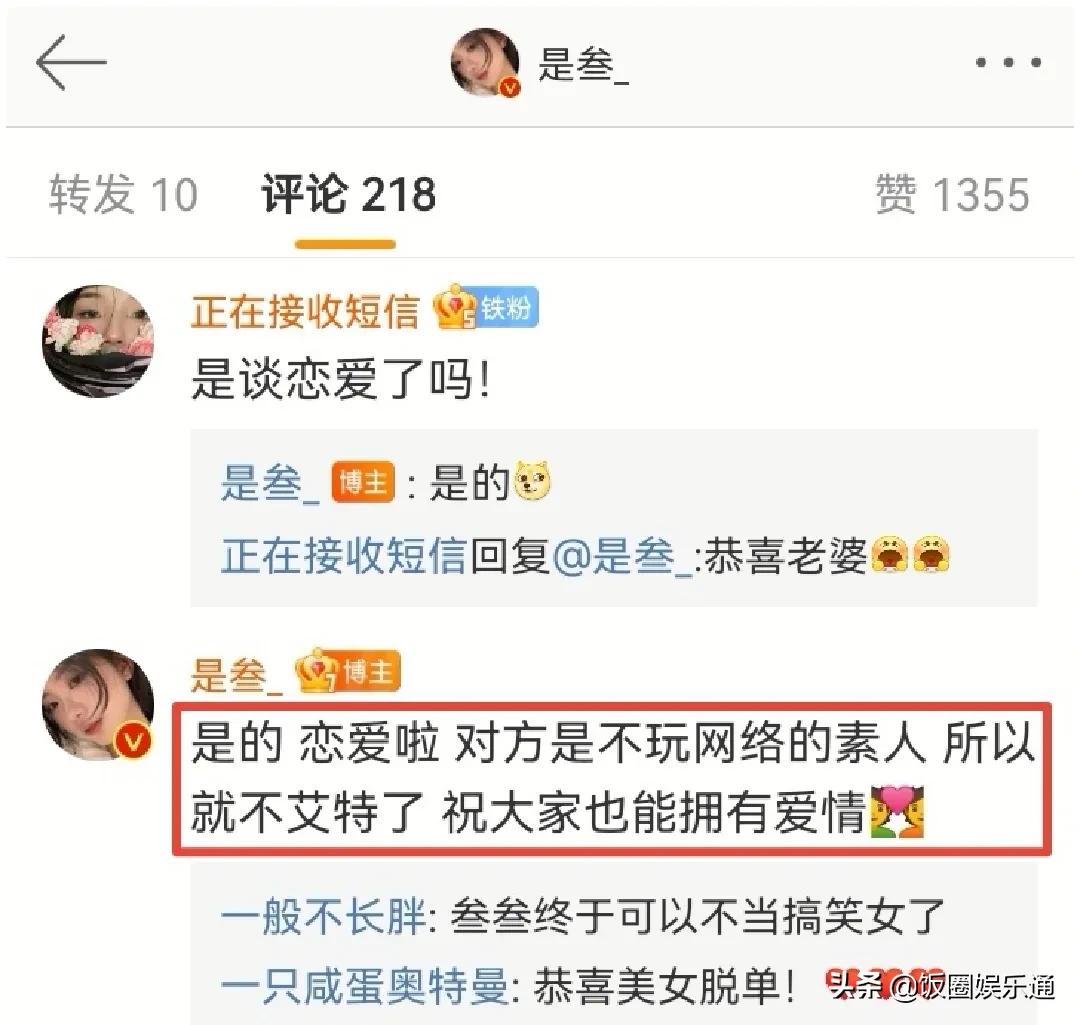Click the @是叁_ mention link
The image size is (1080, 1025).
[x=623, y=556]
